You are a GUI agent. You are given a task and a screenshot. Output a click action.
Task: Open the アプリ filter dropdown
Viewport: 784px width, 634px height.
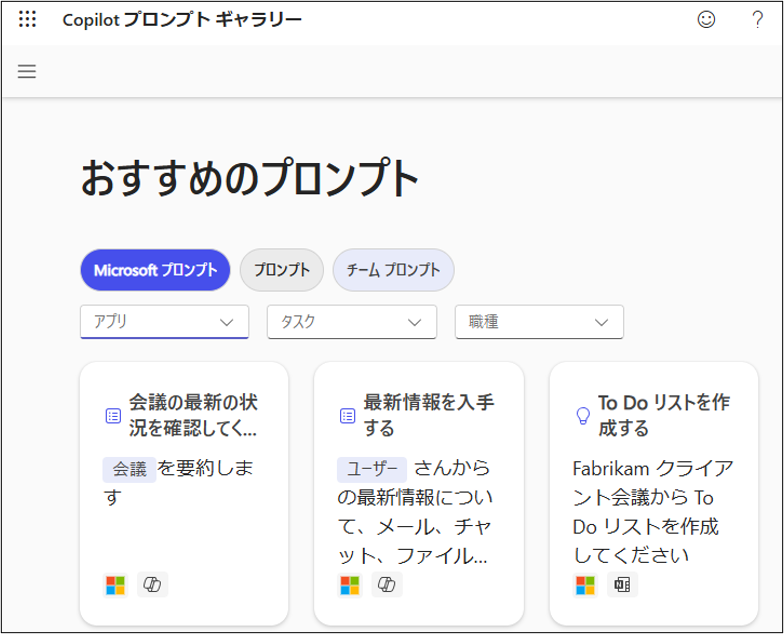(x=164, y=322)
